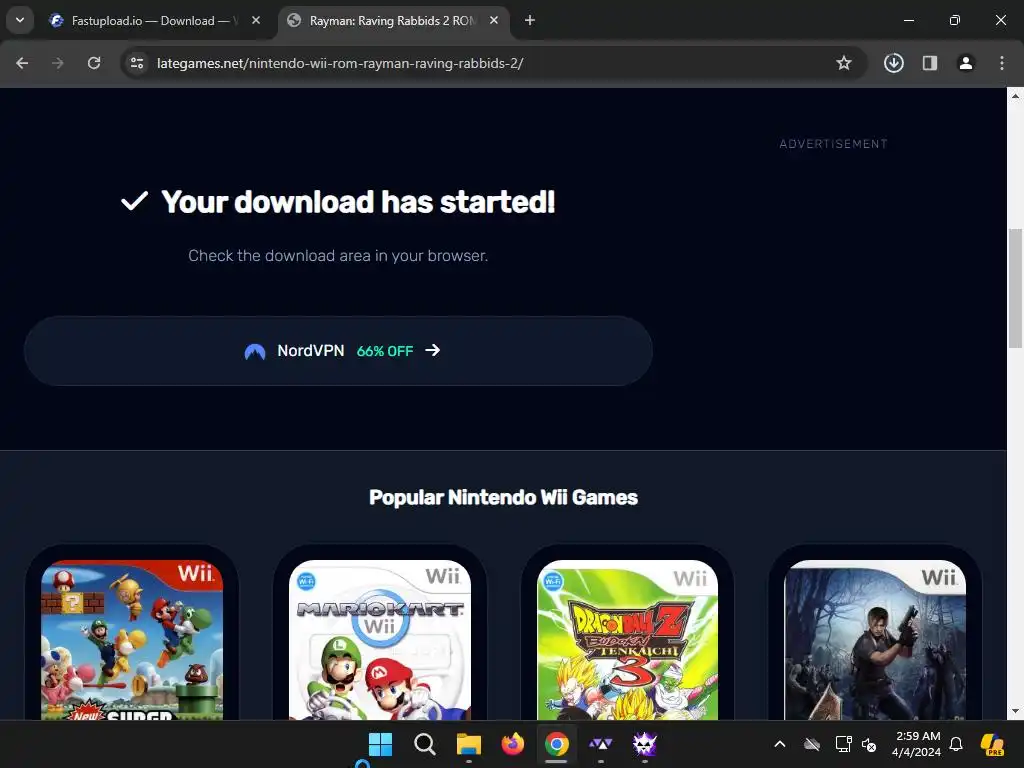Open the Chrome three-dot menu
The width and height of the screenshot is (1024, 768).
[1002, 63]
